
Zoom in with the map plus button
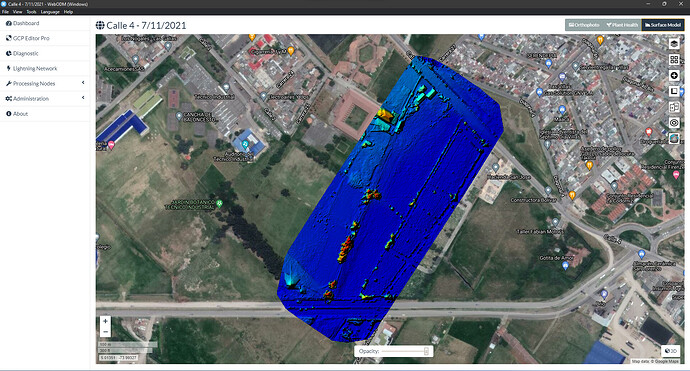[105, 321]
